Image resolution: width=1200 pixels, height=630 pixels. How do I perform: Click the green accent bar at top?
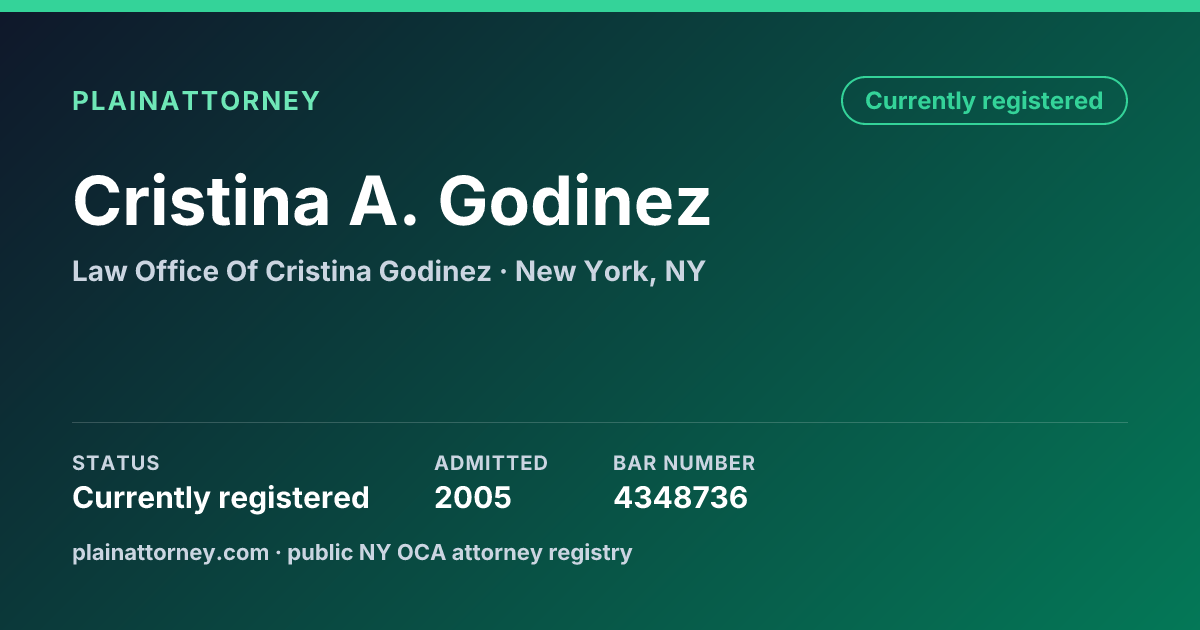point(600,6)
